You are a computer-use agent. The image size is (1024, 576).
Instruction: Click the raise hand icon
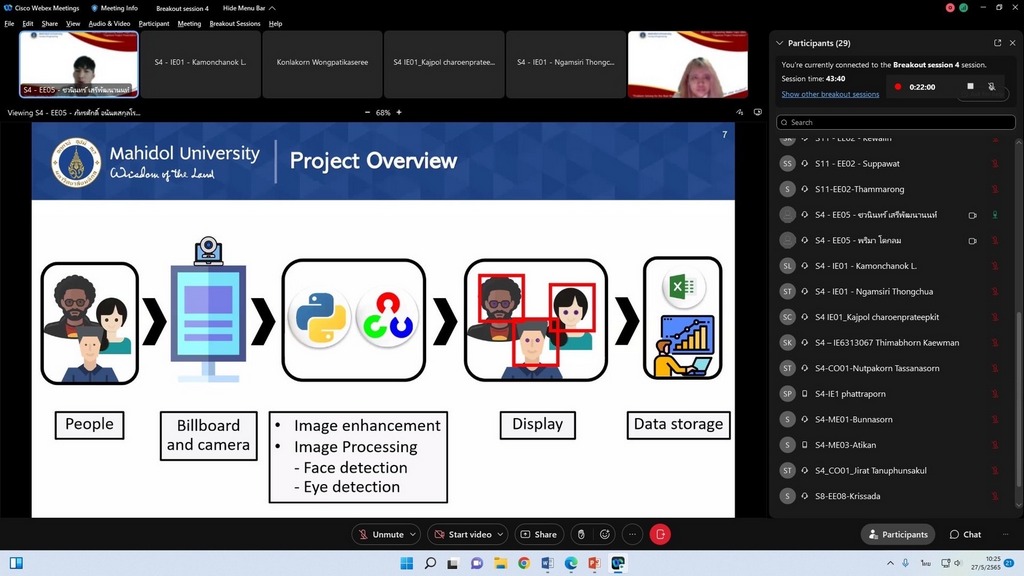[579, 534]
